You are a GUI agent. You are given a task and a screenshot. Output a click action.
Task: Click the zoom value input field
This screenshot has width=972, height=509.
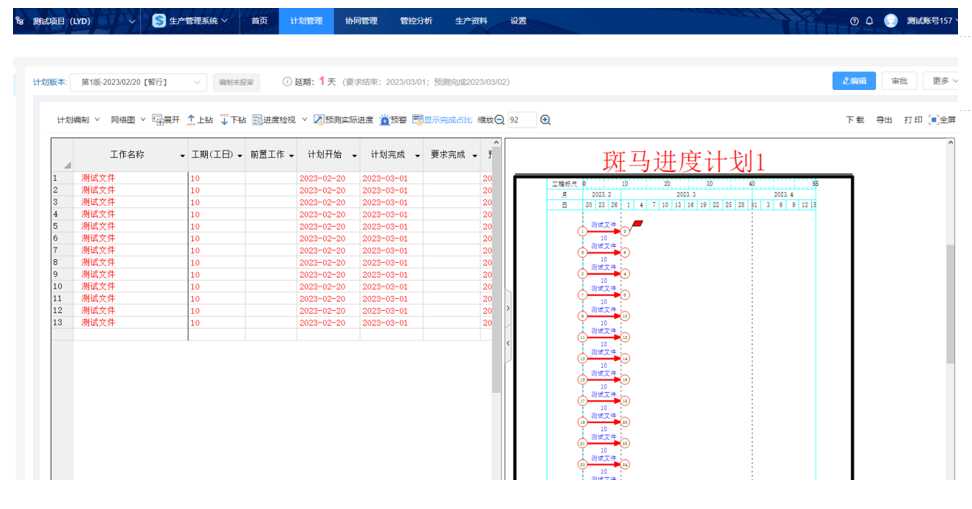pyautogui.click(x=521, y=120)
